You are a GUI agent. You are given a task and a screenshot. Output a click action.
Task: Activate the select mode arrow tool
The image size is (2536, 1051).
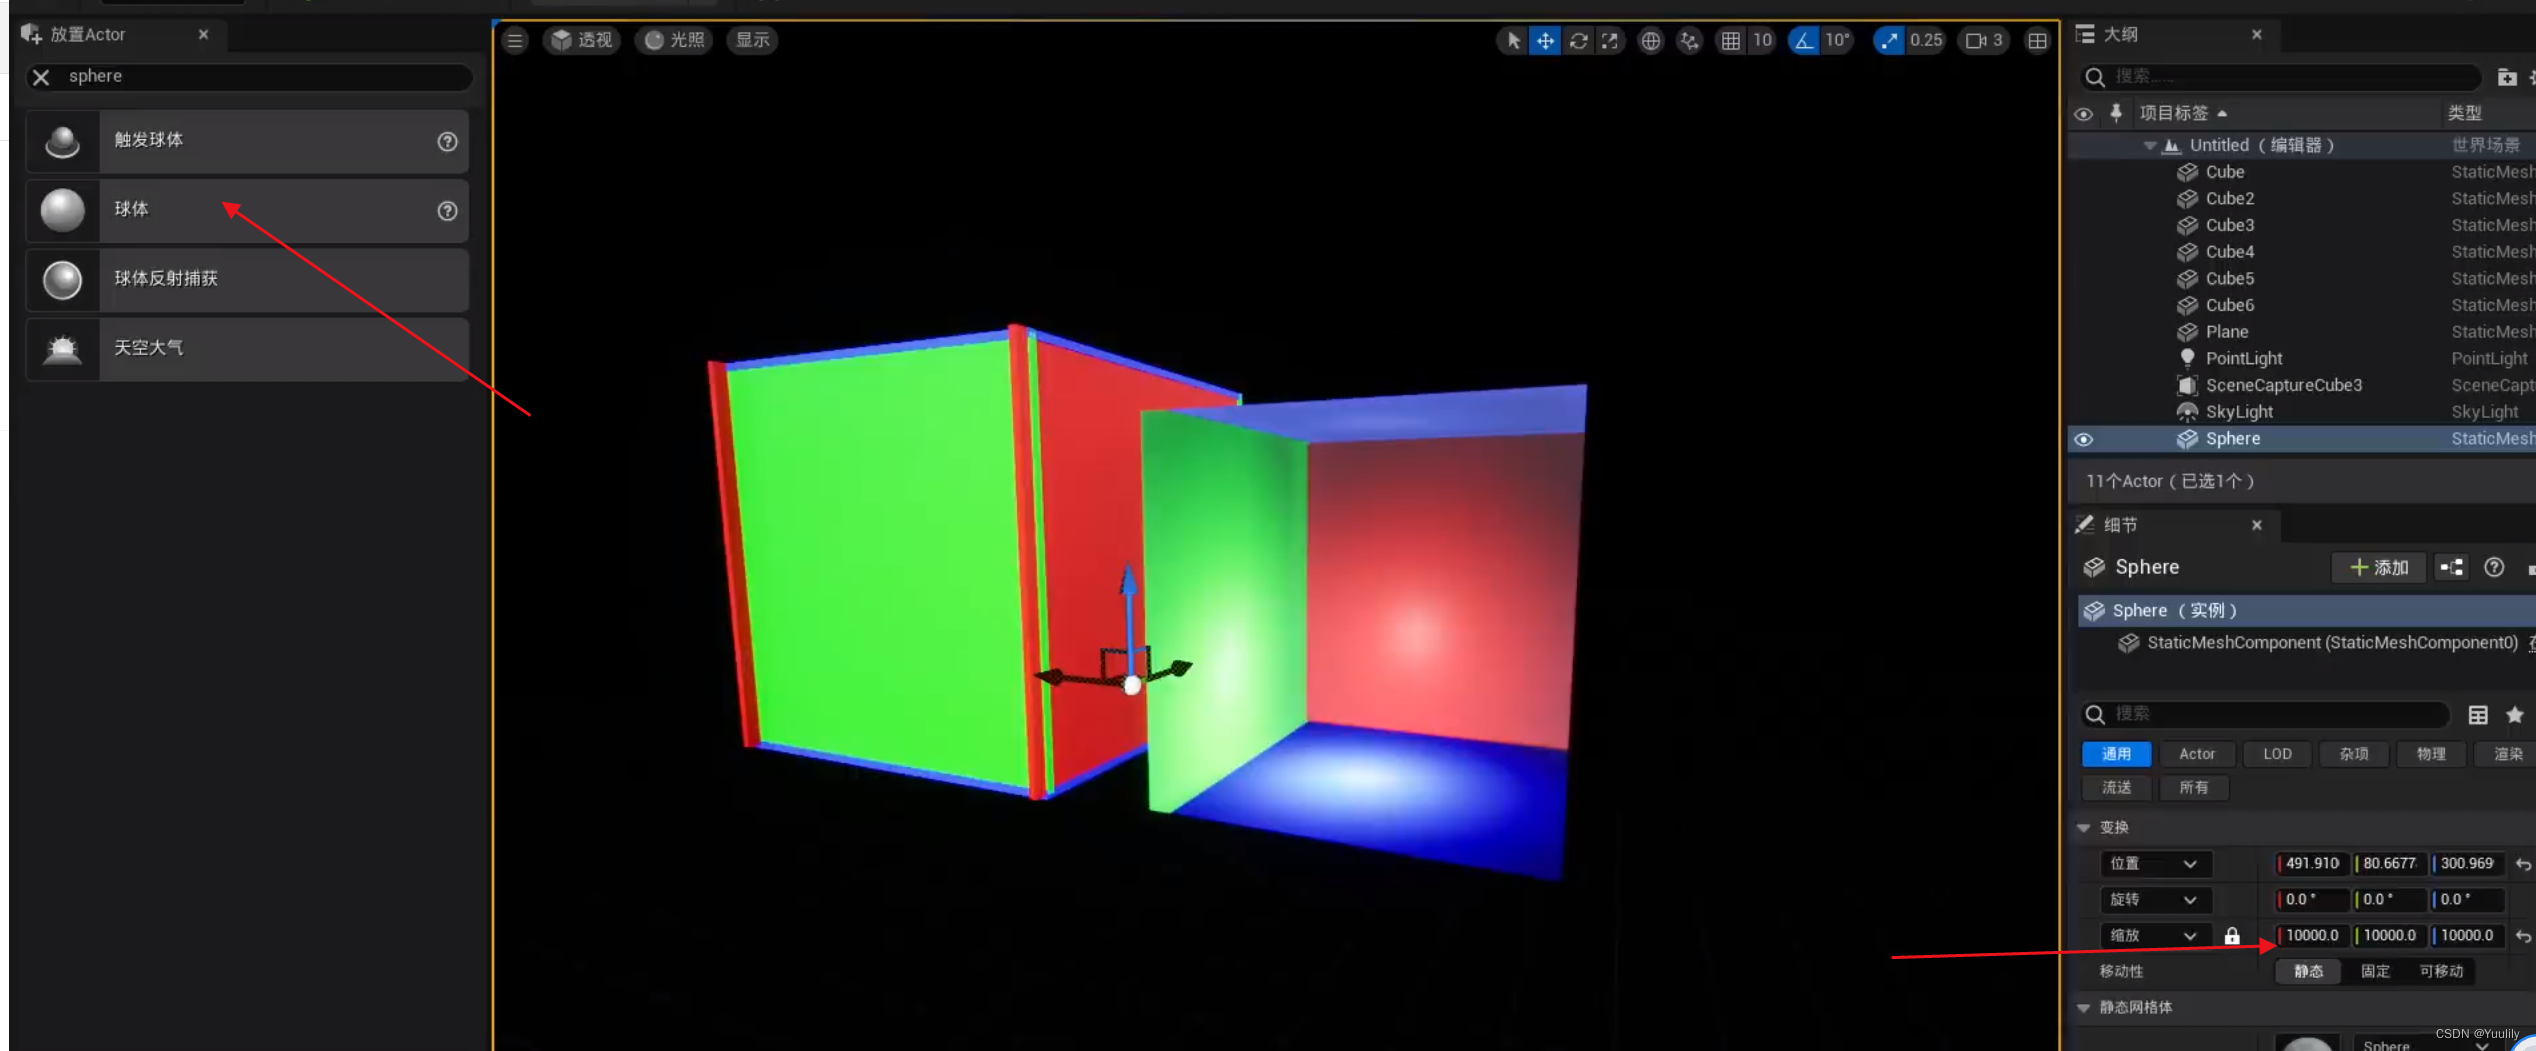[1513, 41]
